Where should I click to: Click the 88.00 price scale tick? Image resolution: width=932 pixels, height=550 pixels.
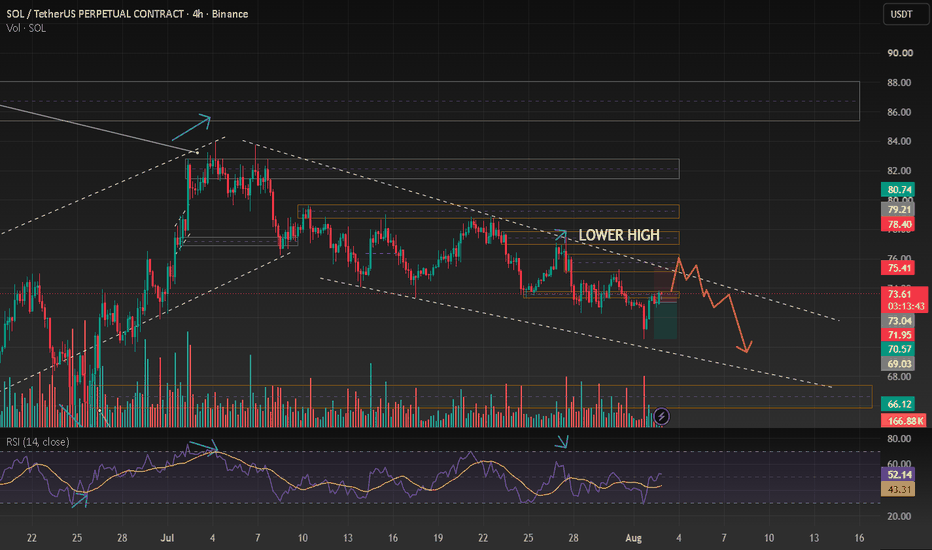pos(899,83)
